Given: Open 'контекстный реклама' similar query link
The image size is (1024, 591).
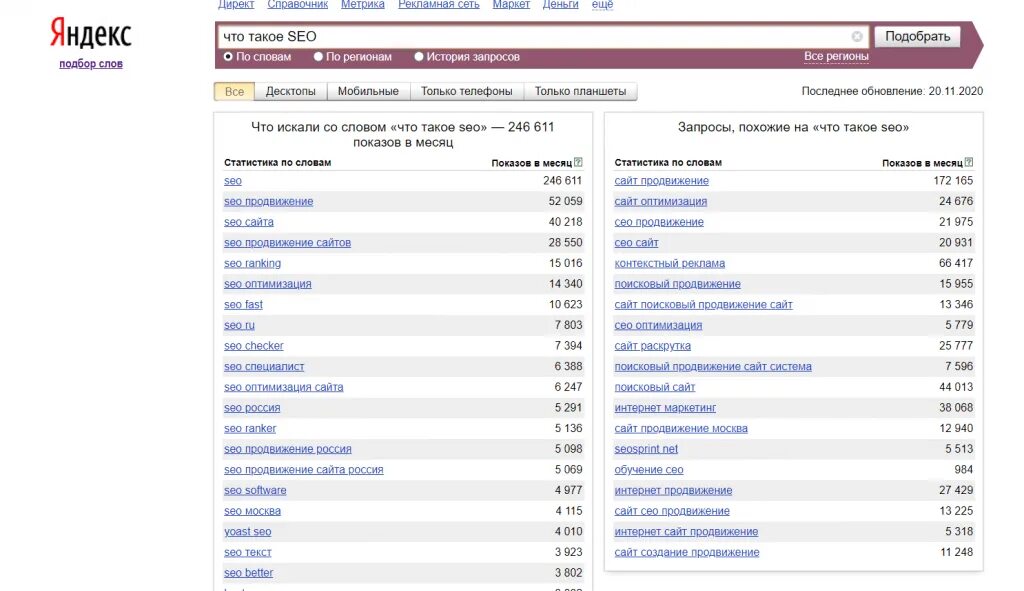Looking at the screenshot, I should tap(669, 264).
